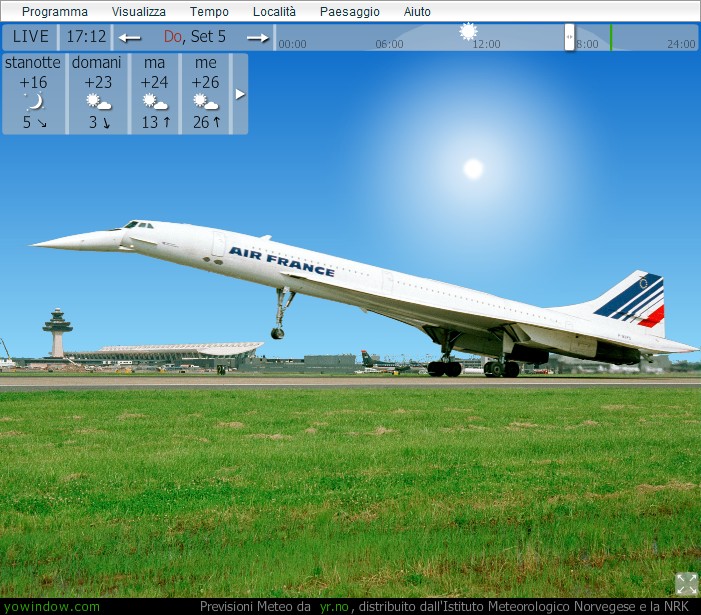Click the moon icon in stanotte forecast
The height and width of the screenshot is (615, 701).
click(34, 102)
